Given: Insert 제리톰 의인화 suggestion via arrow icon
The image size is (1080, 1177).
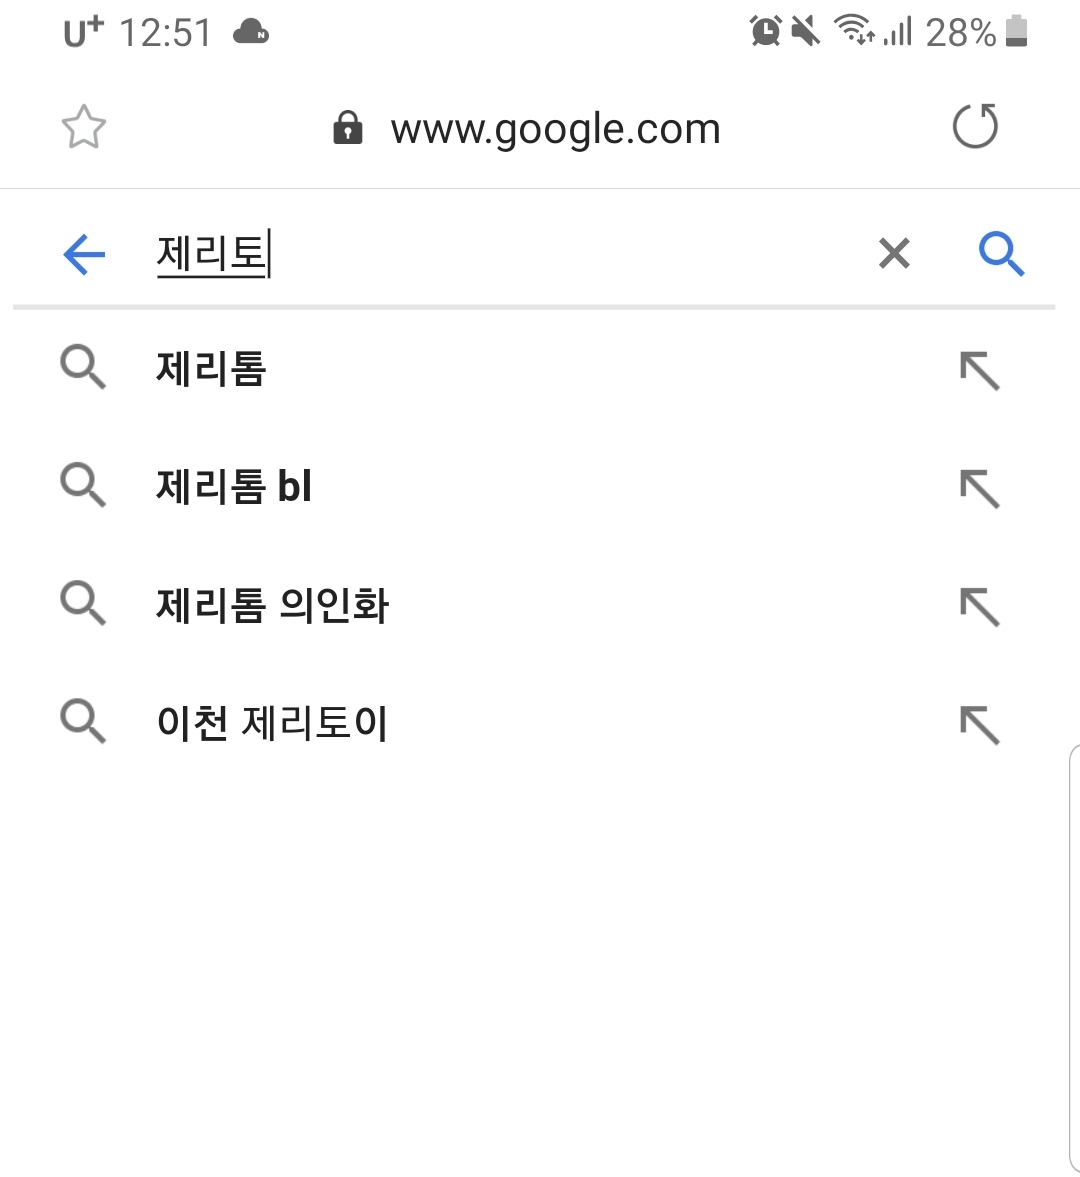Looking at the screenshot, I should [x=979, y=607].
